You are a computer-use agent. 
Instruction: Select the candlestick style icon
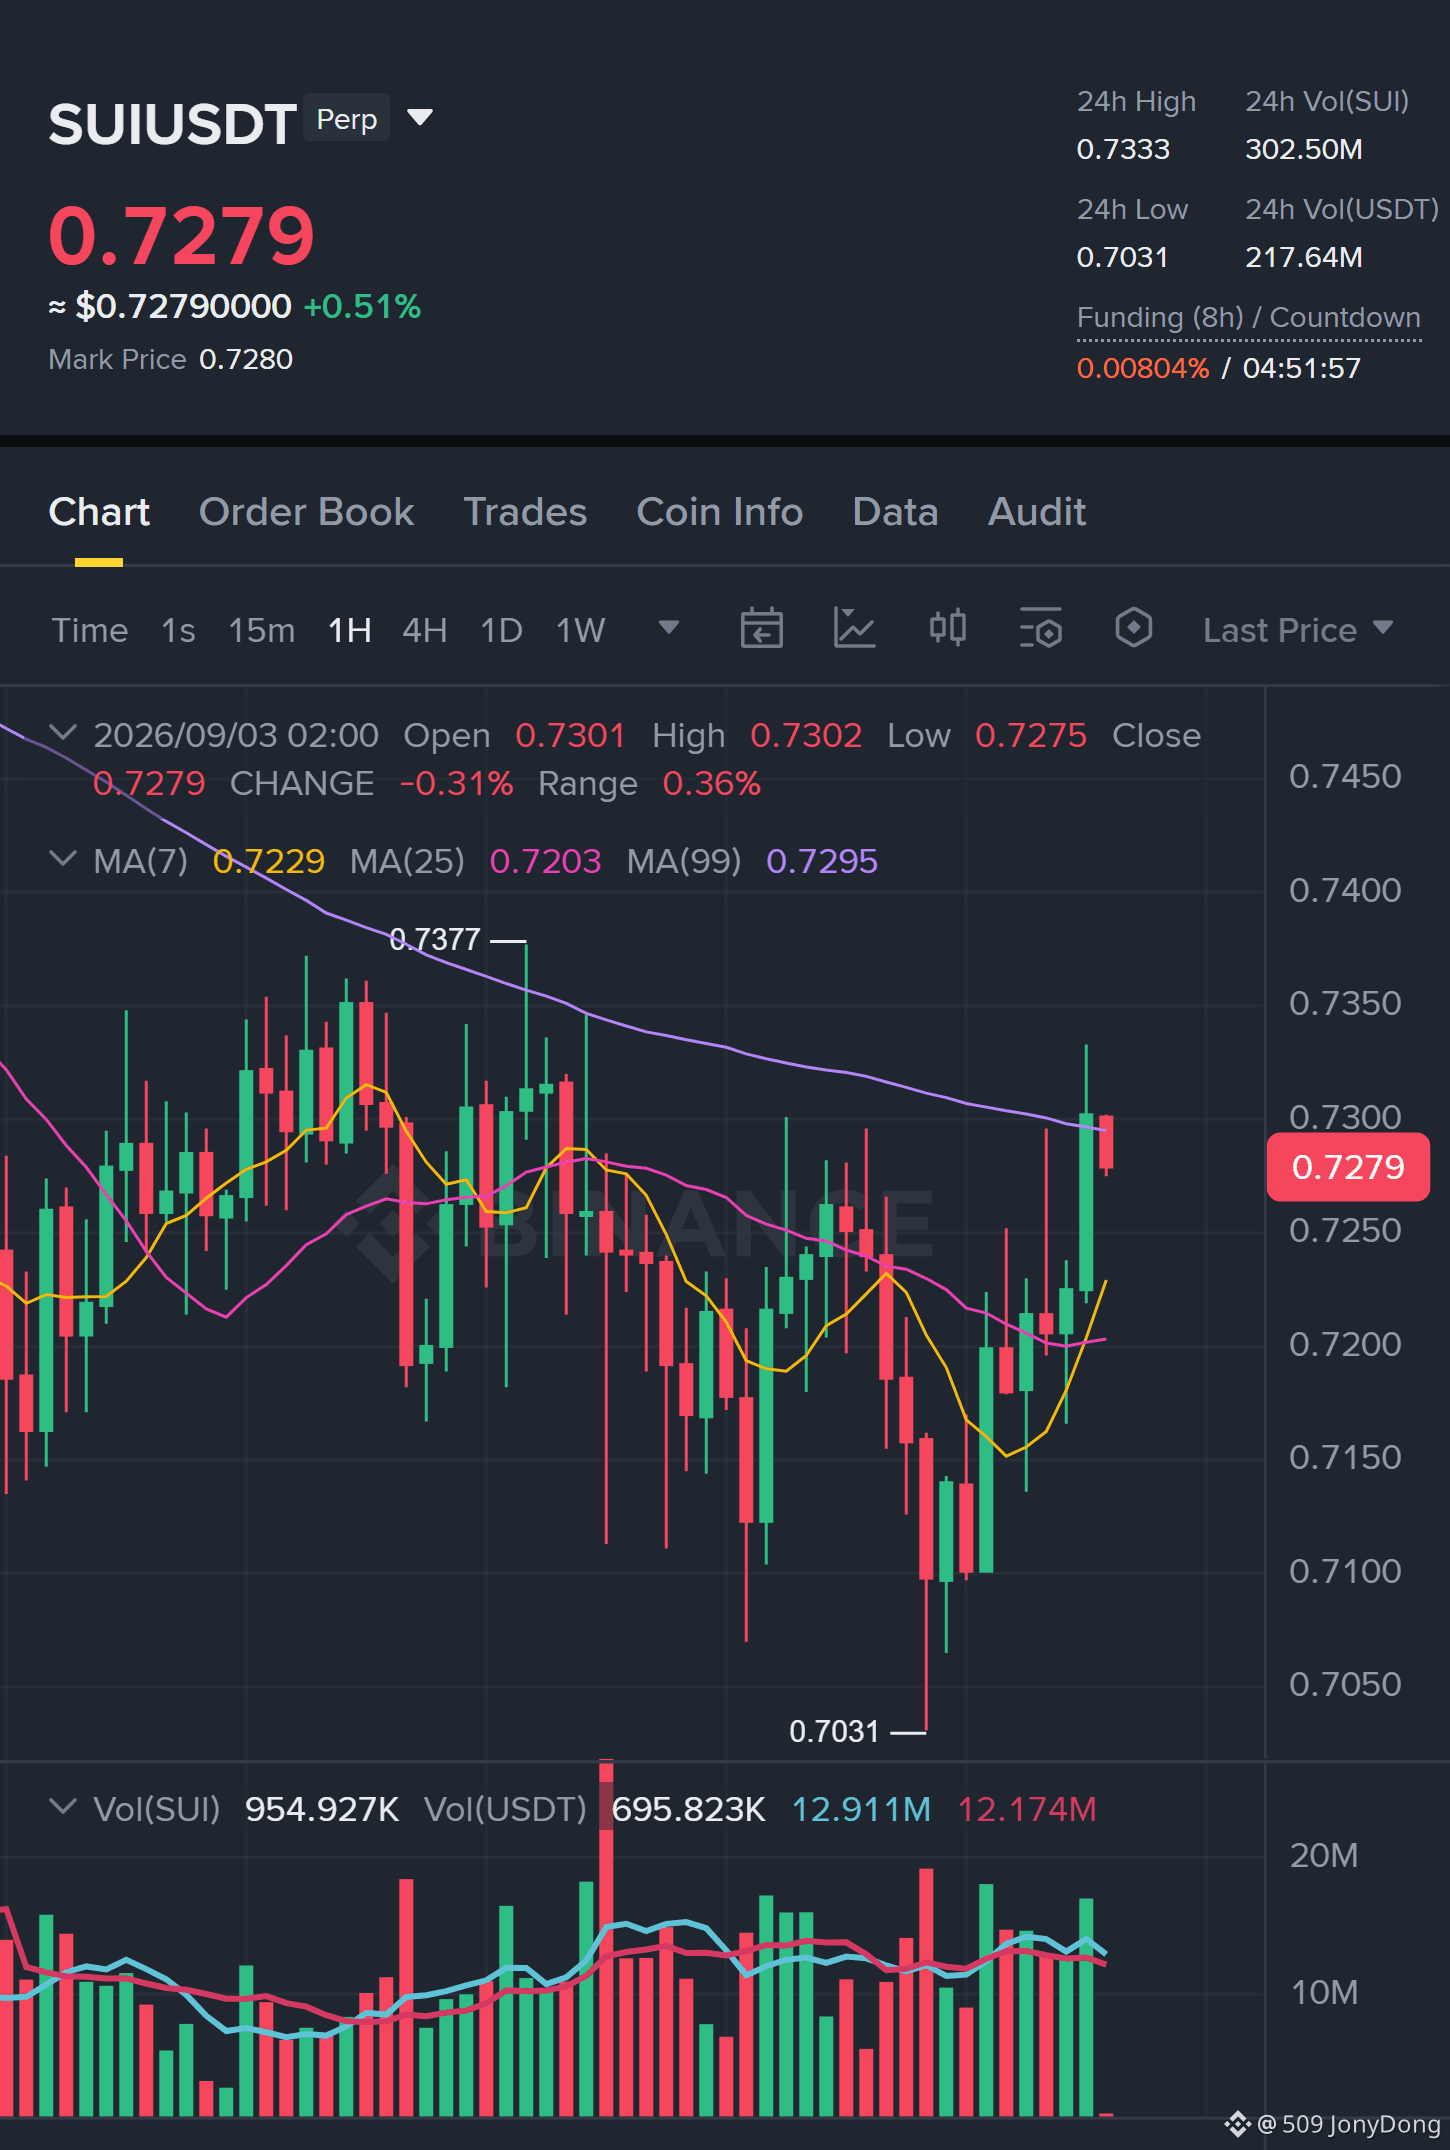pyautogui.click(x=947, y=629)
